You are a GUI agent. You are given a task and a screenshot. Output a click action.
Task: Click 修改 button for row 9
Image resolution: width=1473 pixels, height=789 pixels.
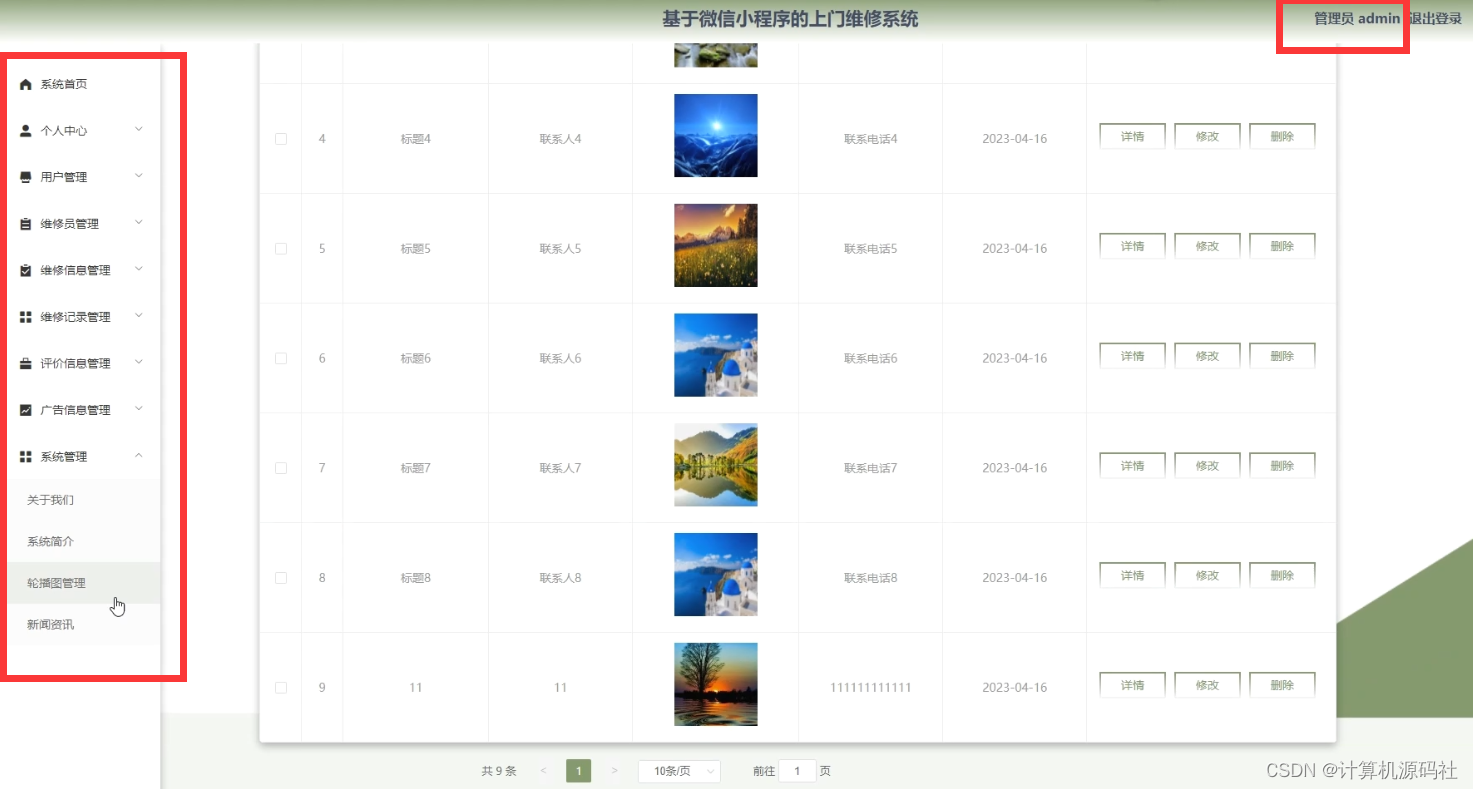[x=1207, y=685]
